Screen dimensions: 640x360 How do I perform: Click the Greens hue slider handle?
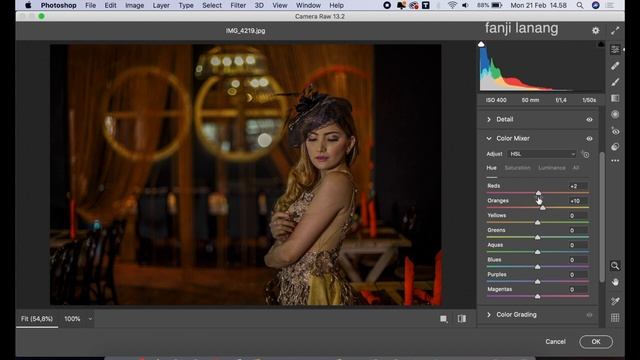(538, 237)
